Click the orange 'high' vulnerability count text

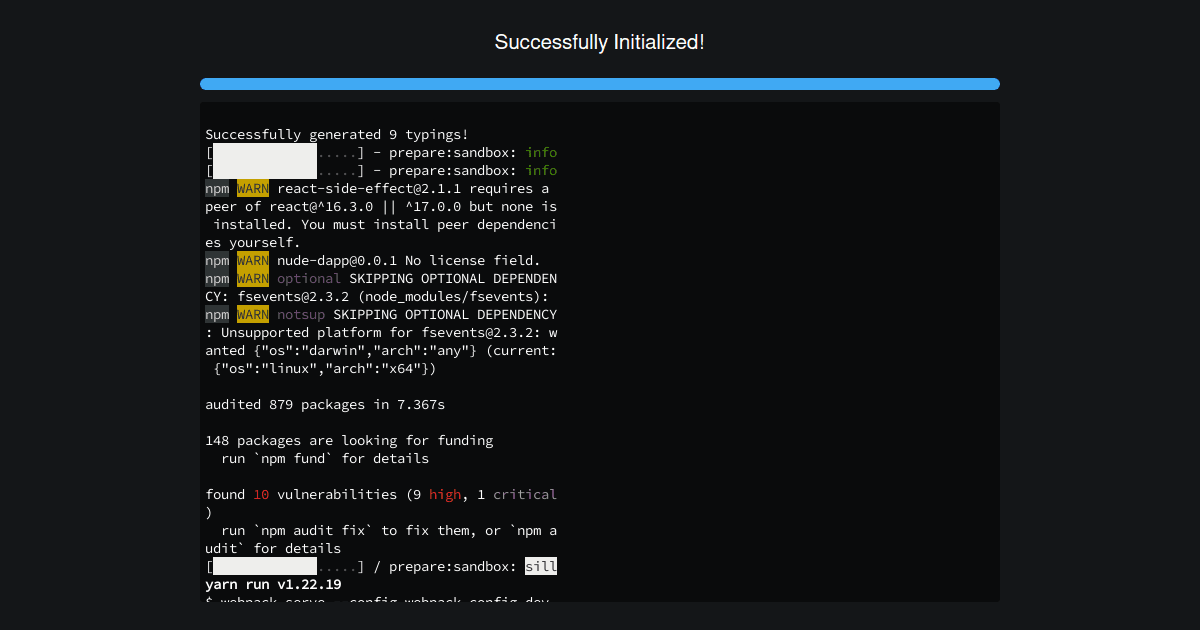[x=445, y=494]
